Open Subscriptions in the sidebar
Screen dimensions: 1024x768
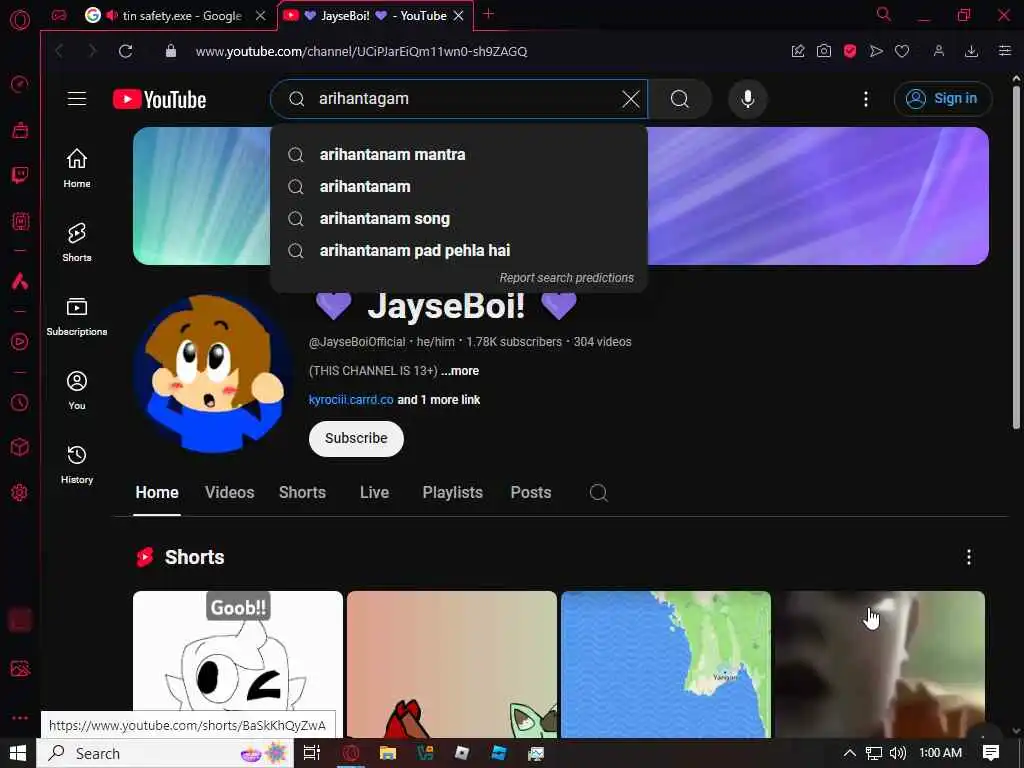pyautogui.click(x=77, y=316)
